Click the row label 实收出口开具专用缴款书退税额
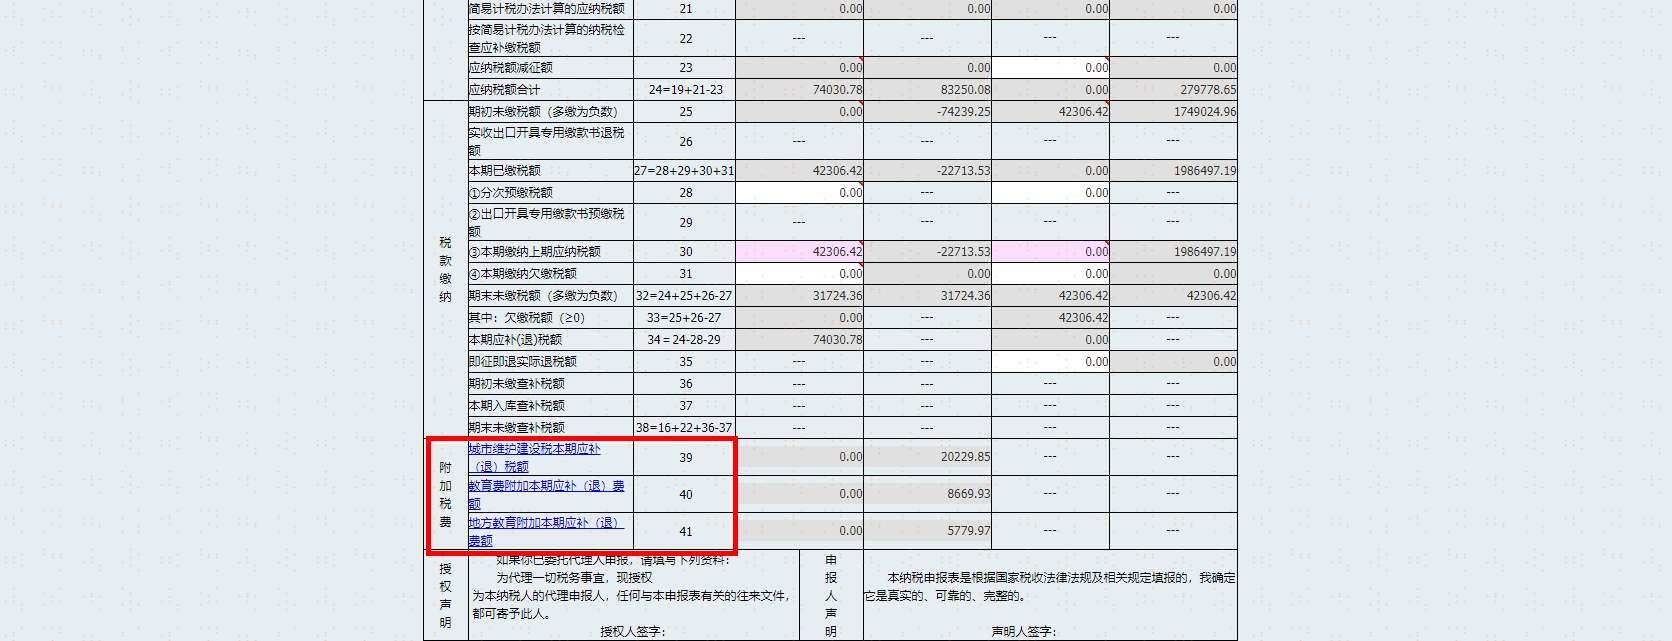Viewport: 1672px width, 641px height. point(547,141)
